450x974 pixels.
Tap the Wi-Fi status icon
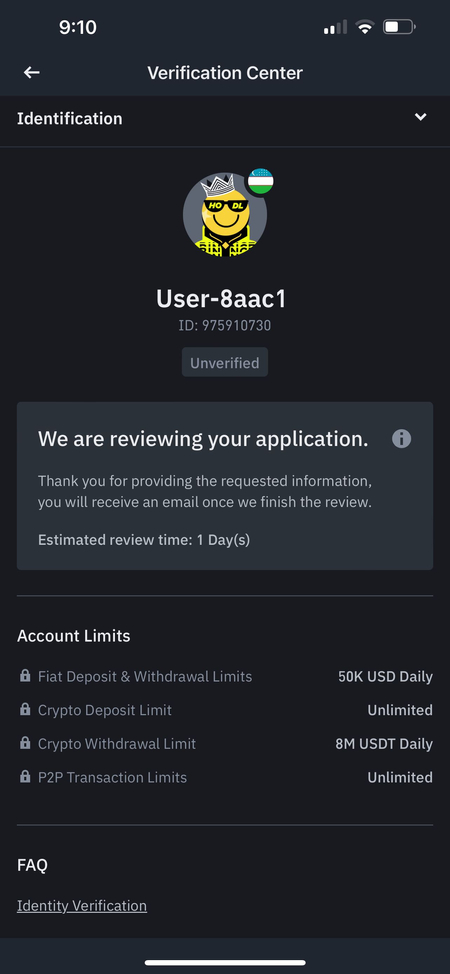point(364,27)
